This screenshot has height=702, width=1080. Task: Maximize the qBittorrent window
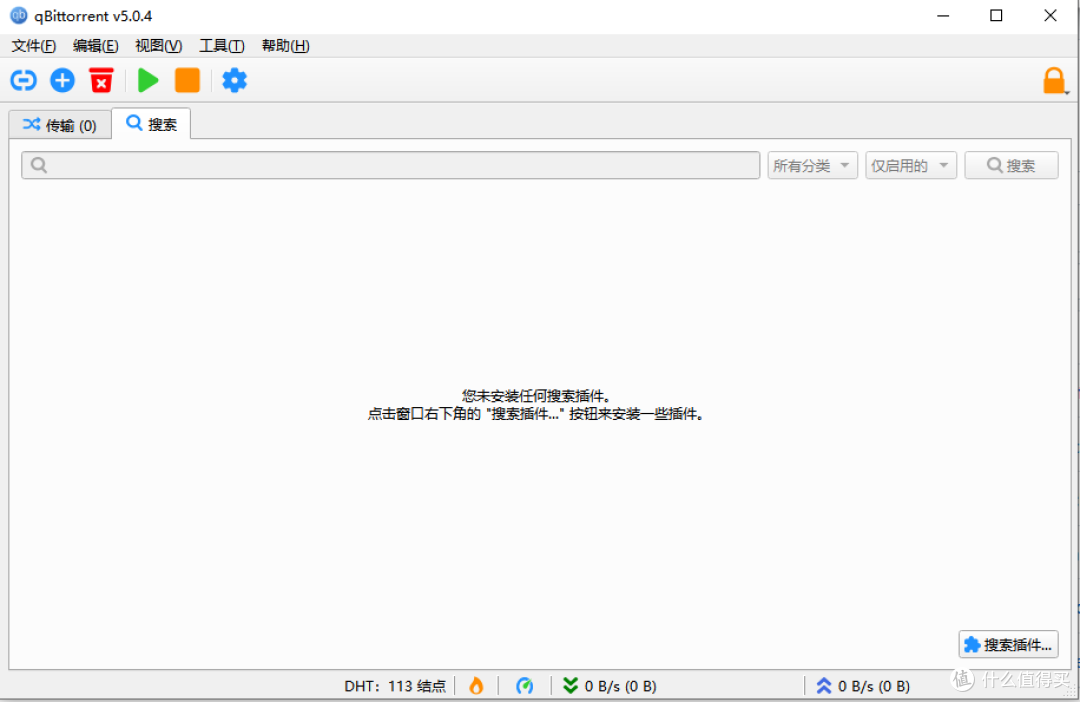tap(996, 15)
